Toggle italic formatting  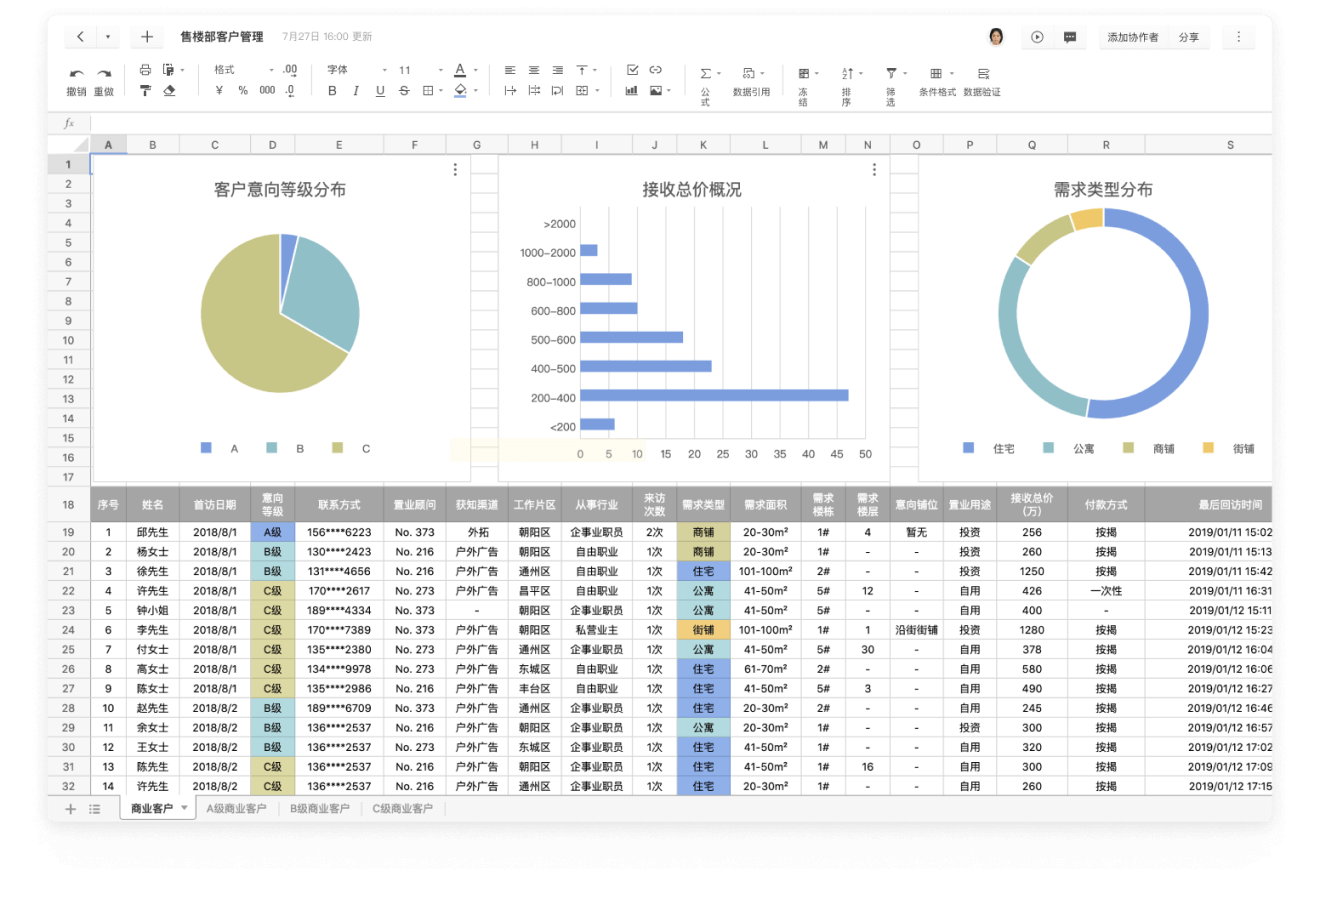[356, 91]
